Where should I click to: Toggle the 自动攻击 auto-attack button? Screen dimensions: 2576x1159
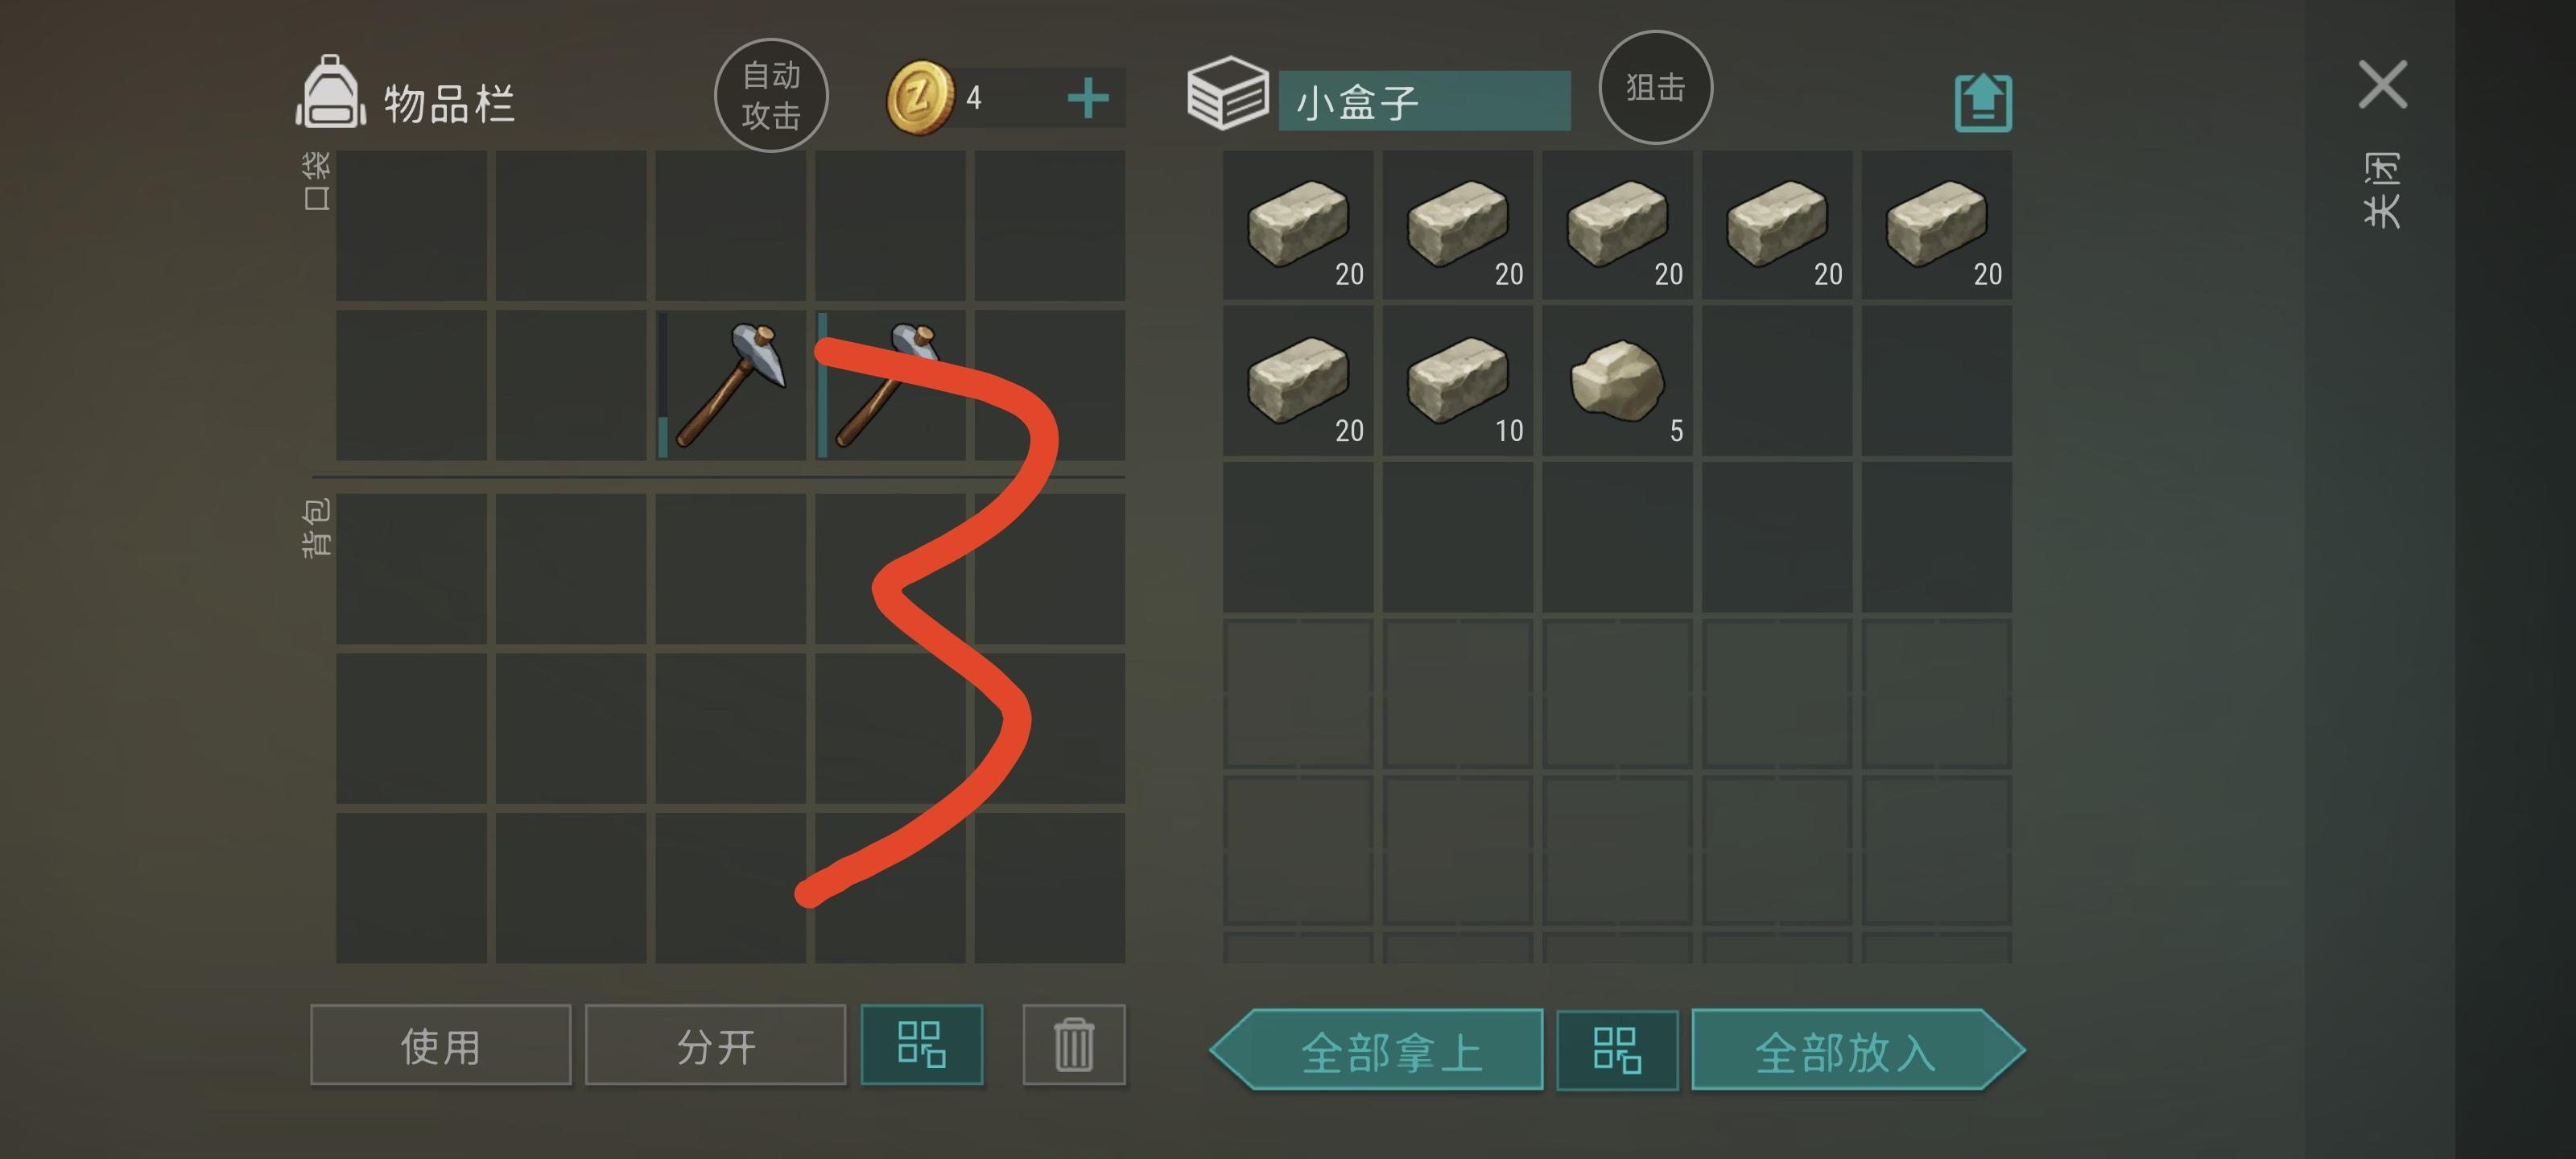click(771, 95)
